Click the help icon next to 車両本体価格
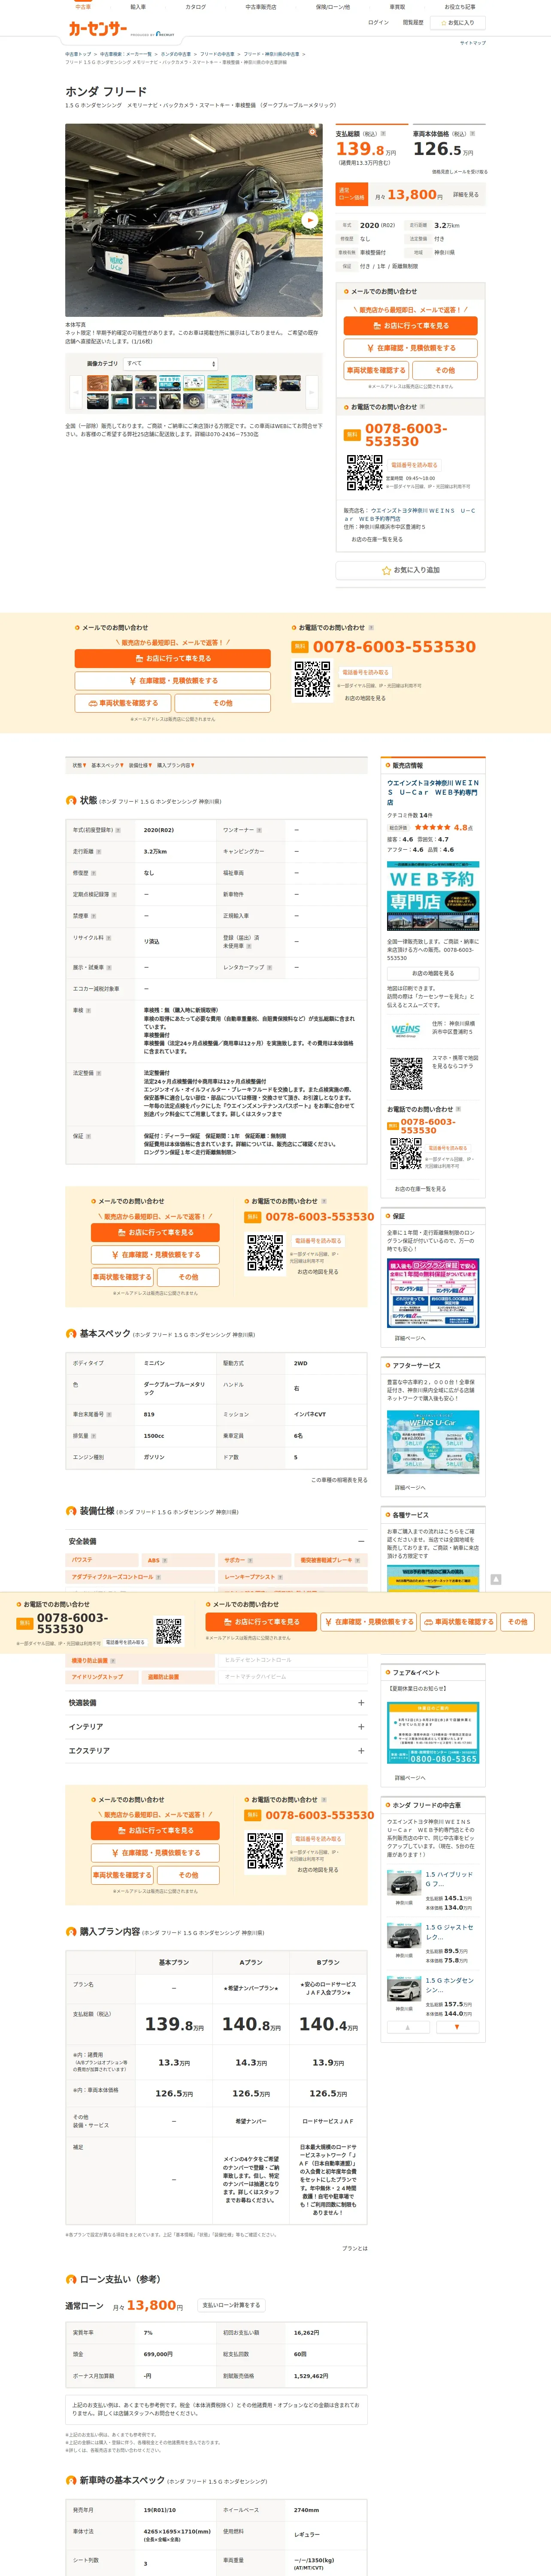This screenshot has width=551, height=2576. pyautogui.click(x=472, y=133)
